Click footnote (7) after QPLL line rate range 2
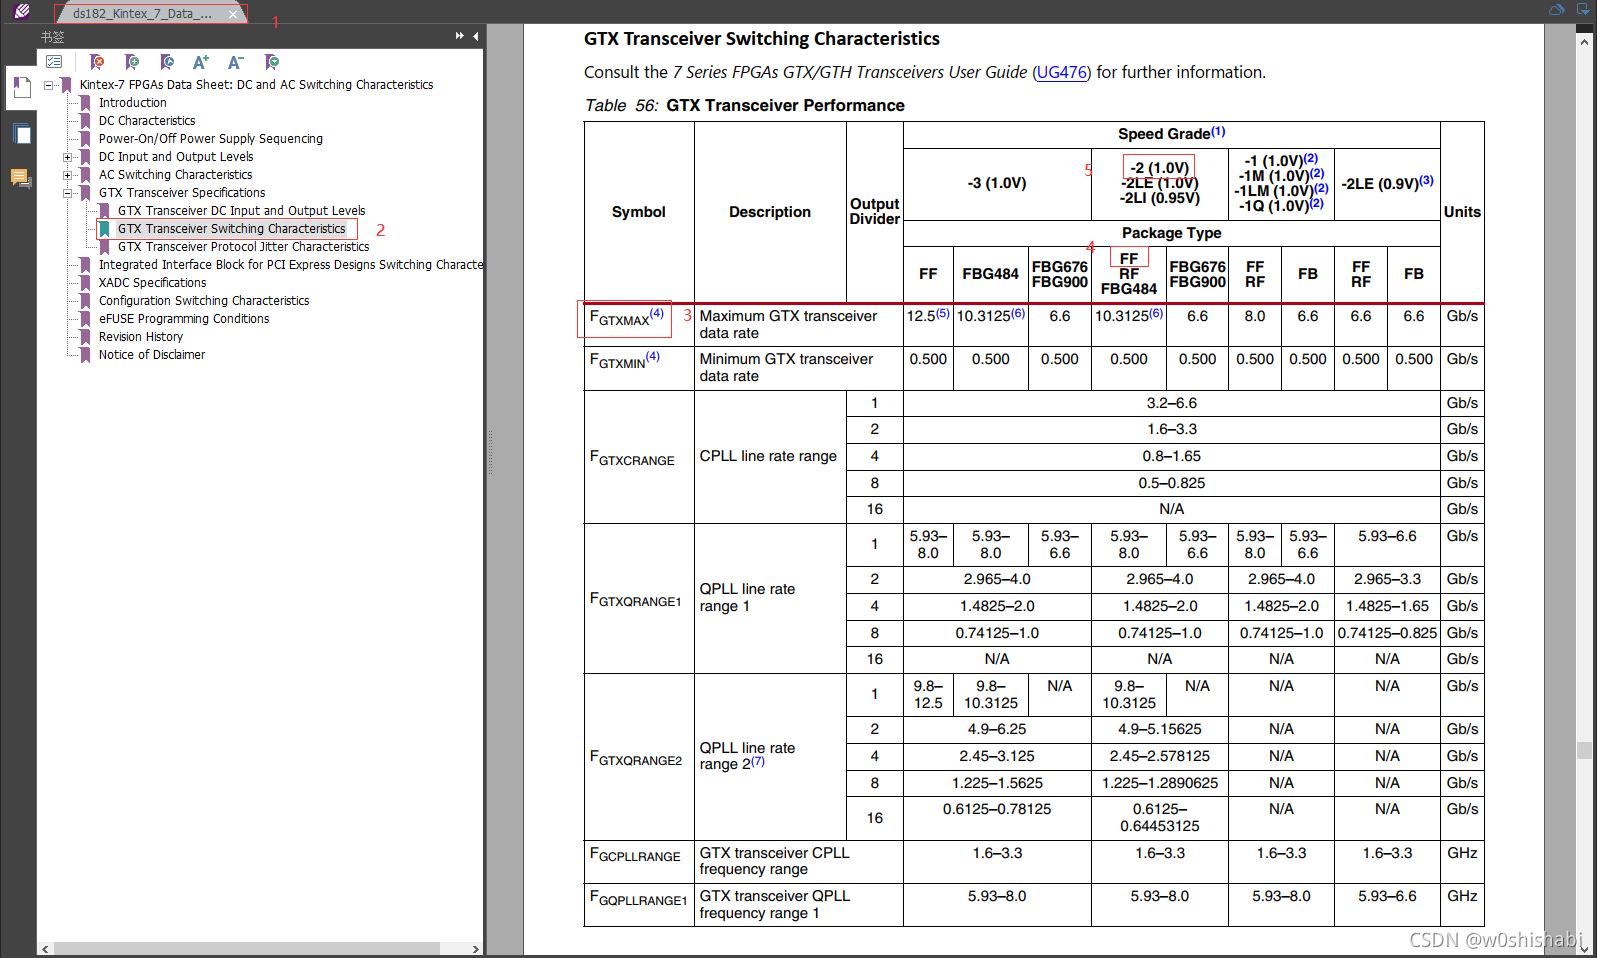This screenshot has width=1597, height=958. (758, 761)
